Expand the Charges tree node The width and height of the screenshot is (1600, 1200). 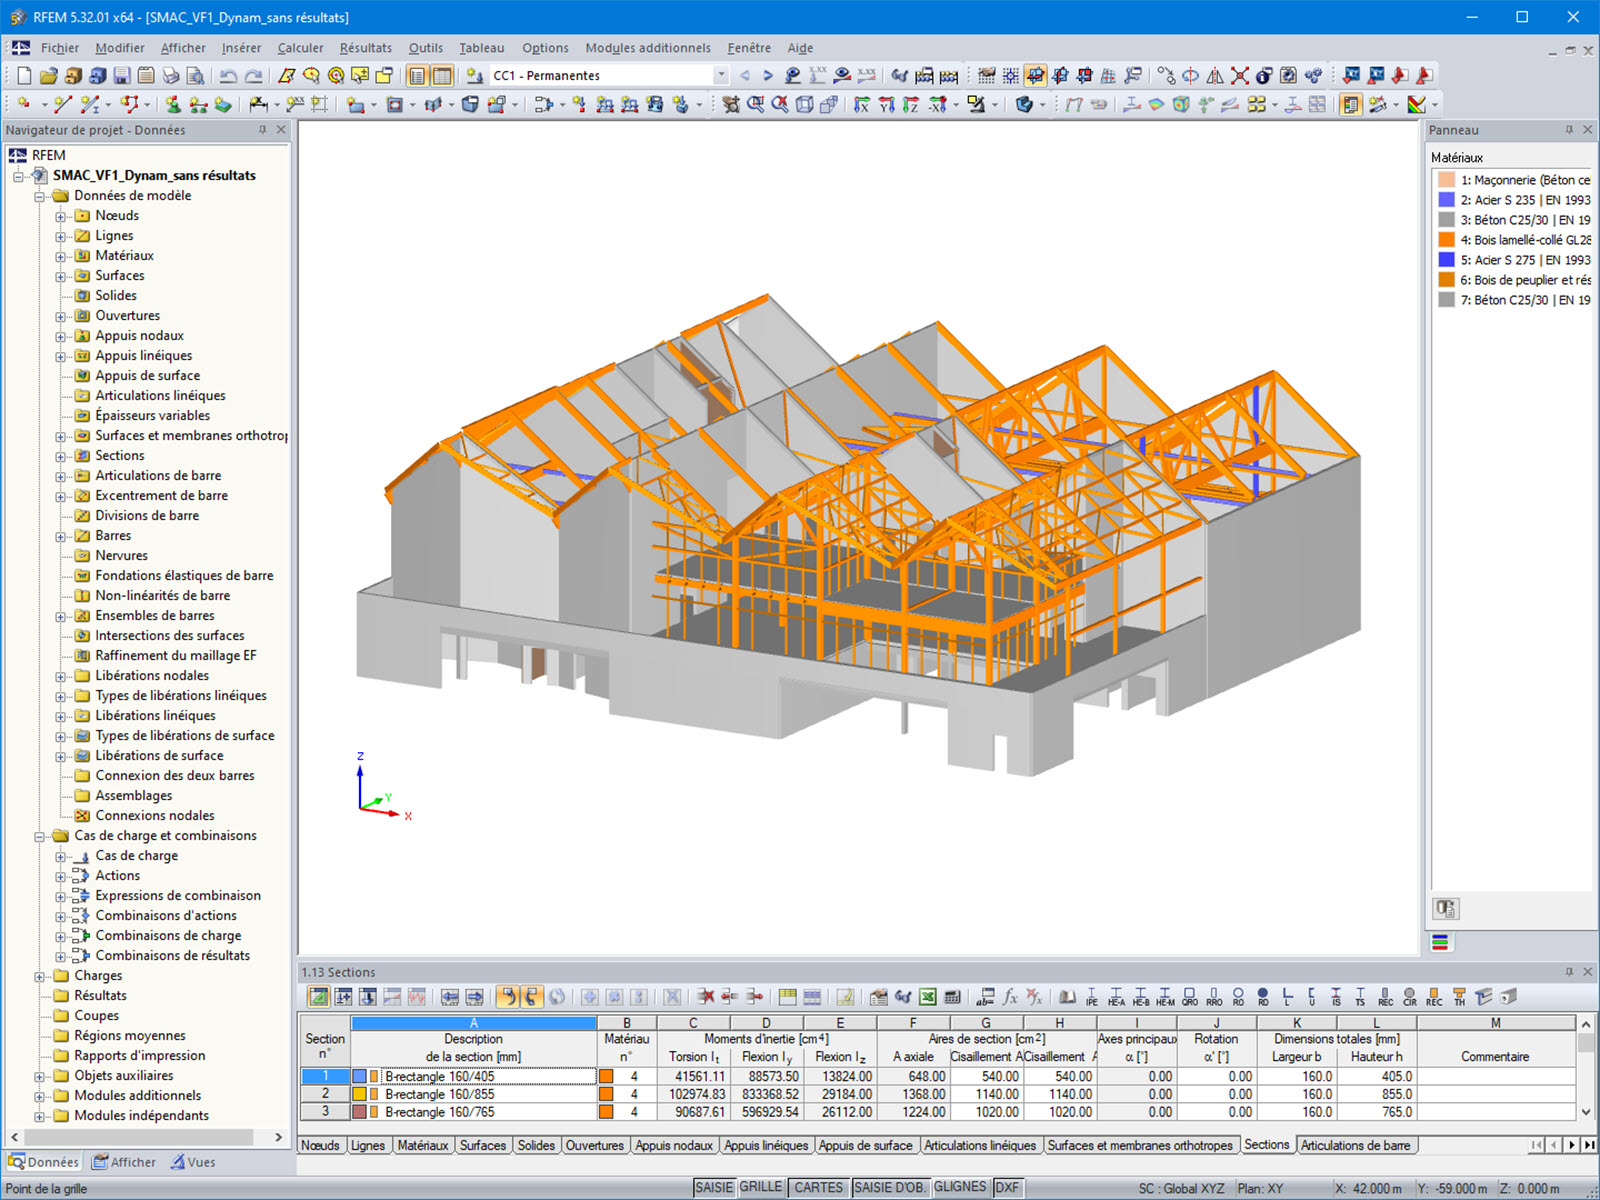click(40, 976)
